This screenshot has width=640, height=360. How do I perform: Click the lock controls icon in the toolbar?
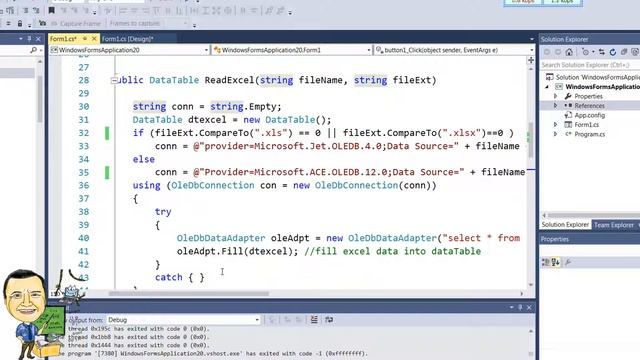click(x=20, y=24)
